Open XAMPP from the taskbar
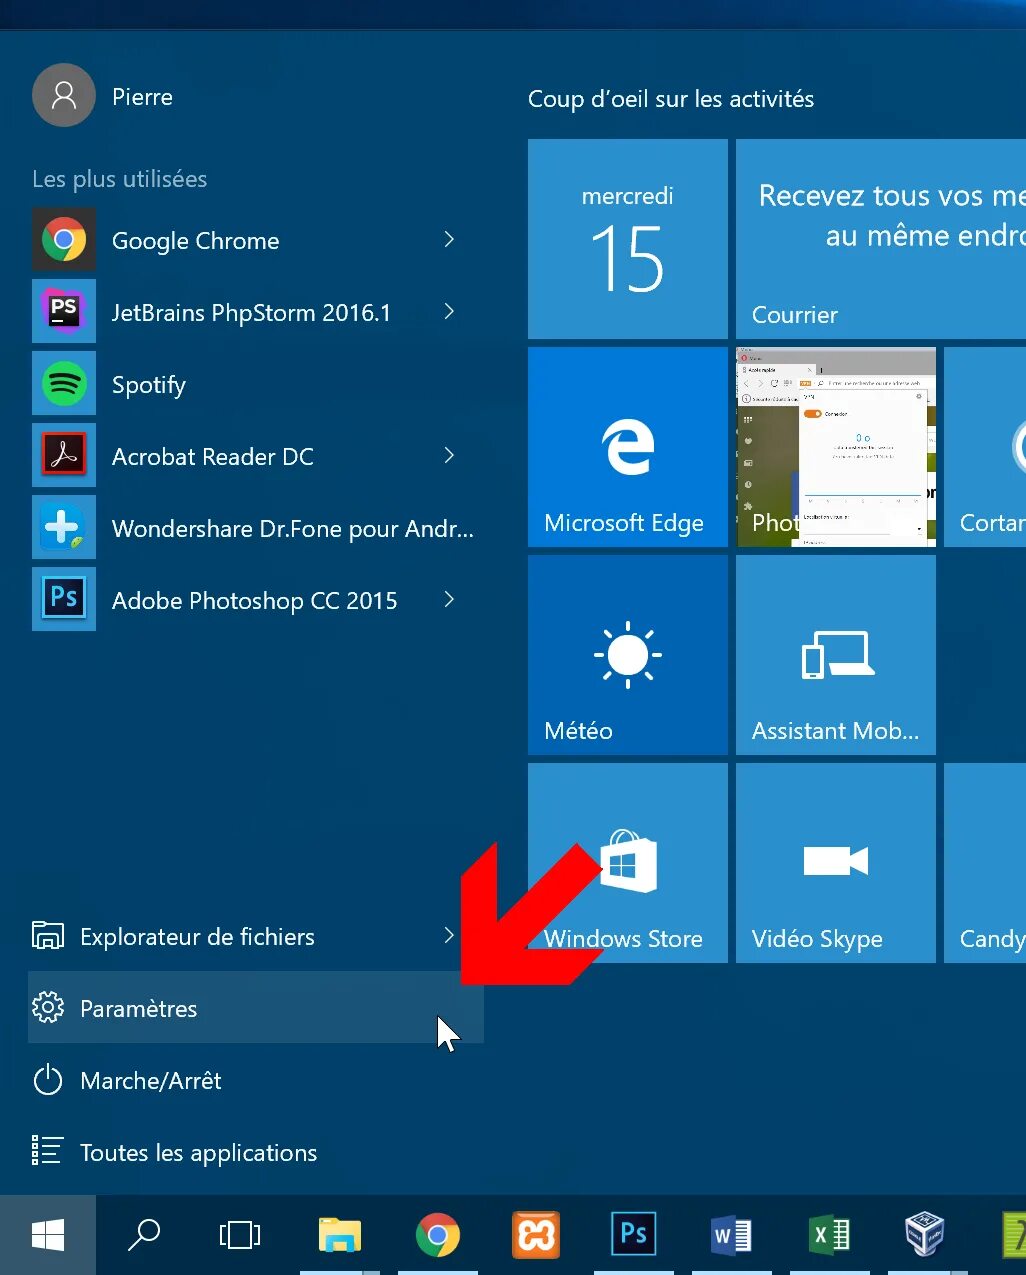This screenshot has height=1275, width=1026. tap(536, 1235)
